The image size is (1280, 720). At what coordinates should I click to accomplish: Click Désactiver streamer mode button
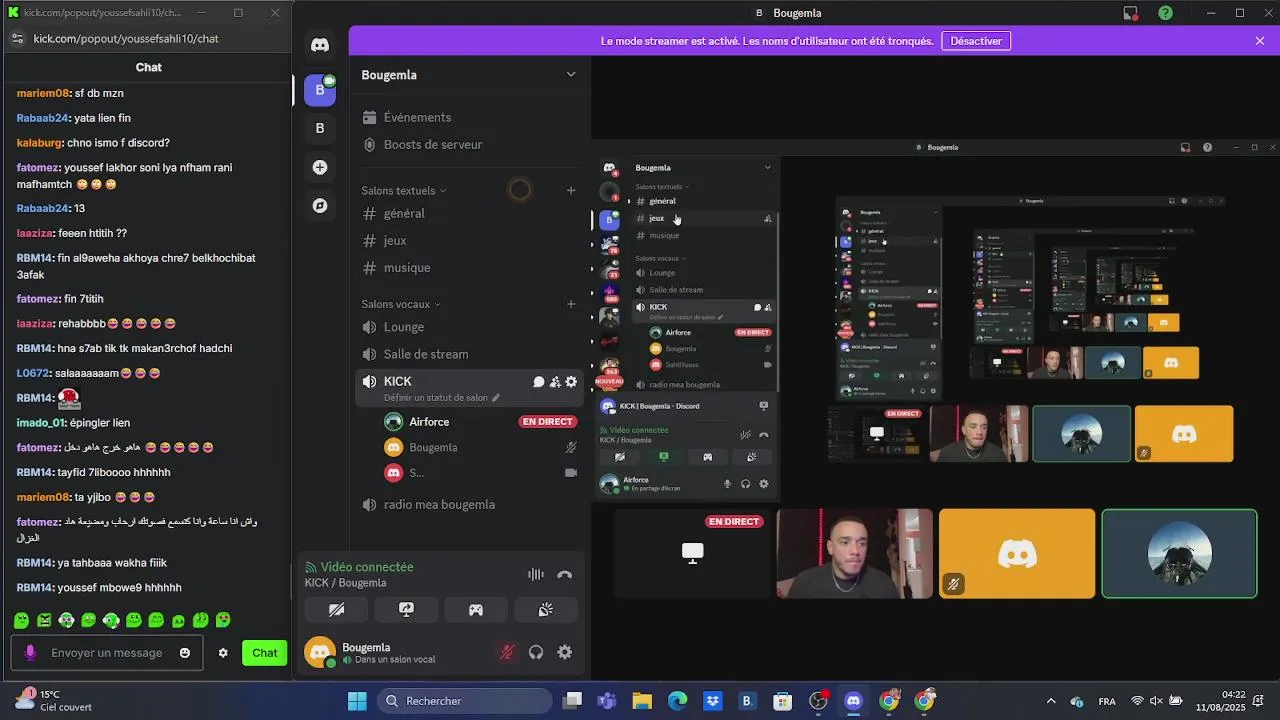point(976,41)
